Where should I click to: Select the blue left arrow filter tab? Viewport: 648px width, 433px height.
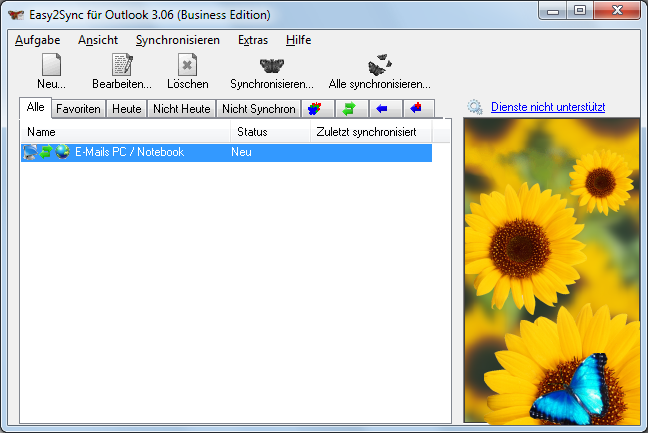click(385, 109)
